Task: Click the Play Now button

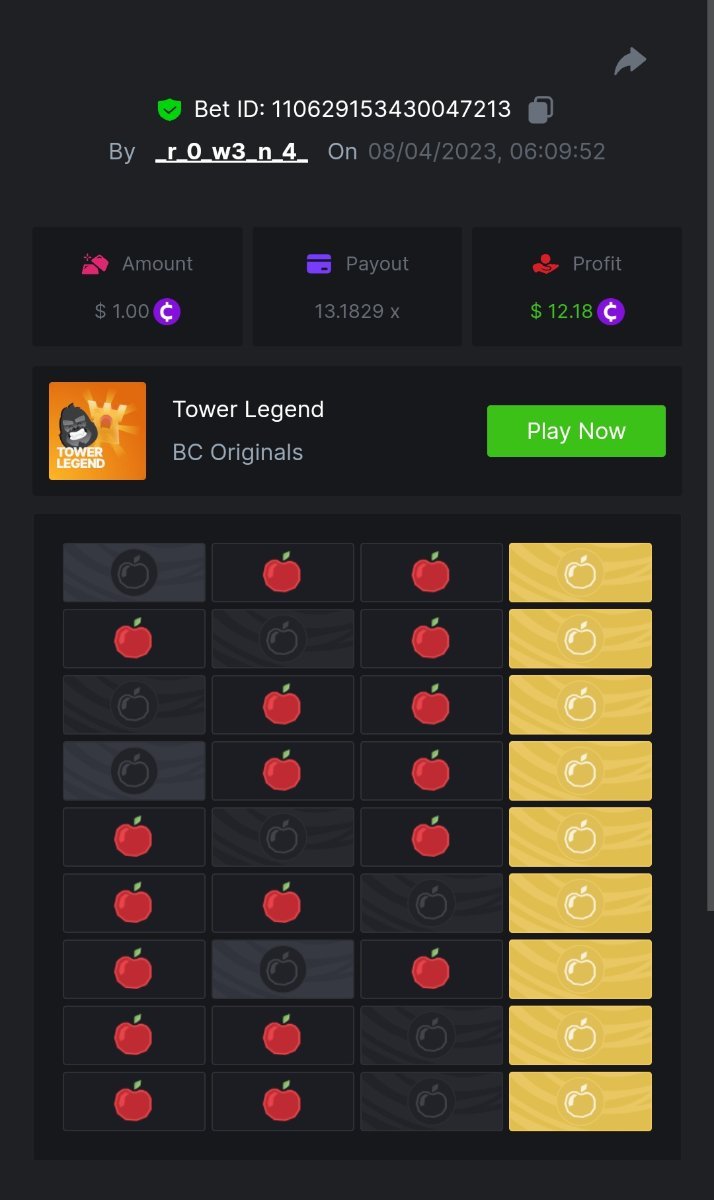Action: pos(576,431)
